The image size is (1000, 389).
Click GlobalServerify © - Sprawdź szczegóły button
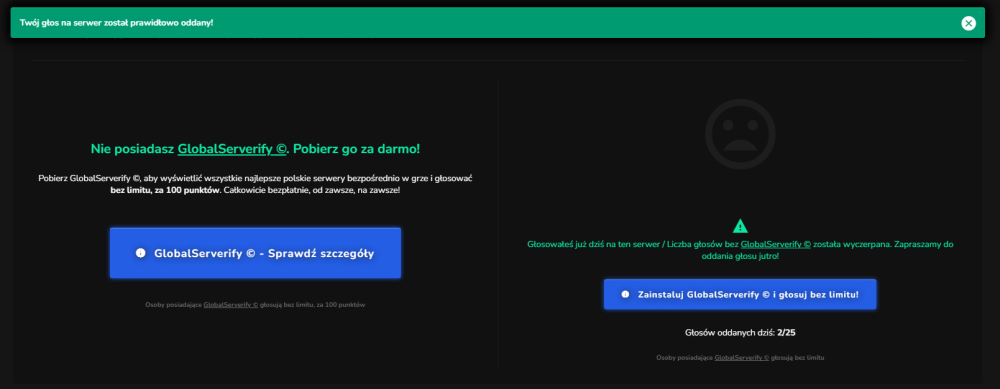[255, 253]
